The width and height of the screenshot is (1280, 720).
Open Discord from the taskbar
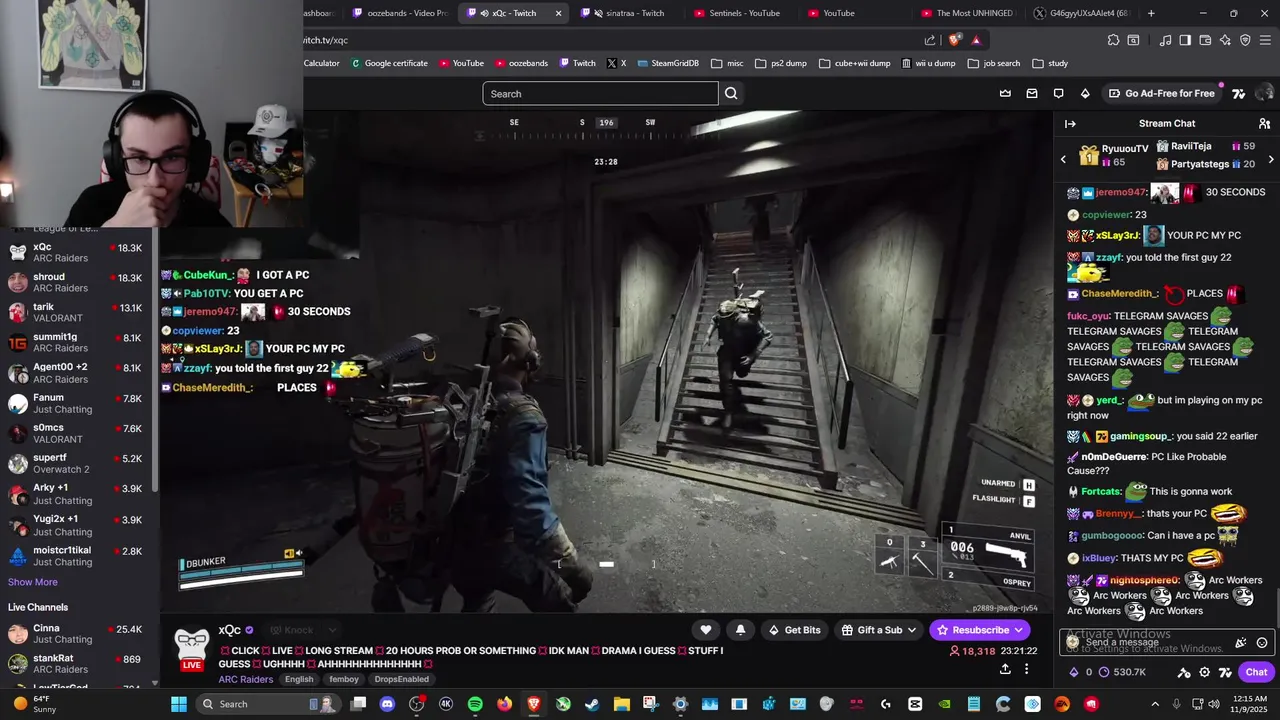[387, 704]
